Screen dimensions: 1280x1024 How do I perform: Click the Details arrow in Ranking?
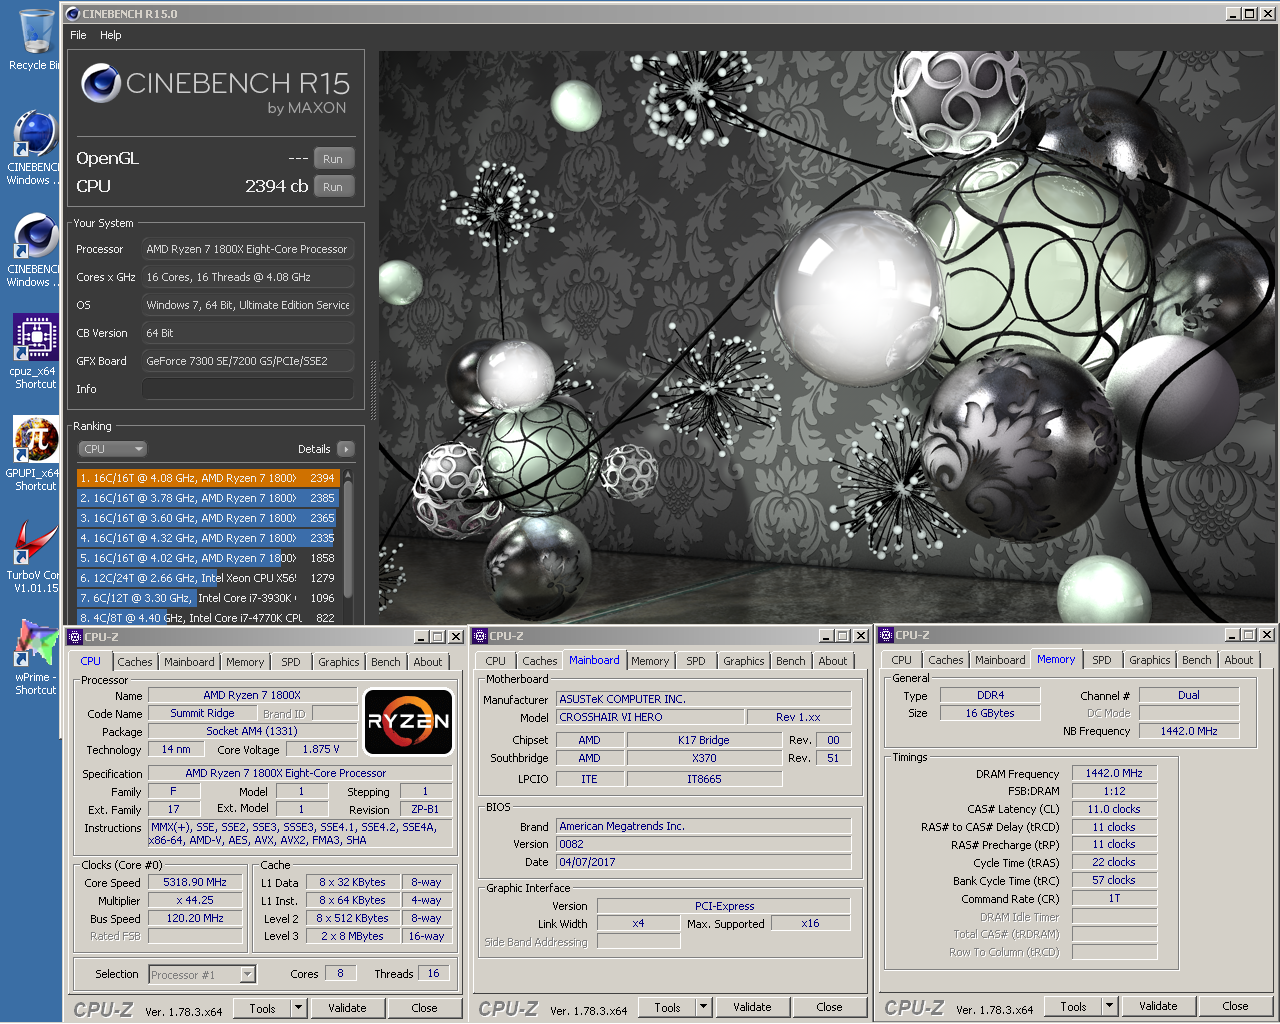click(x=346, y=449)
